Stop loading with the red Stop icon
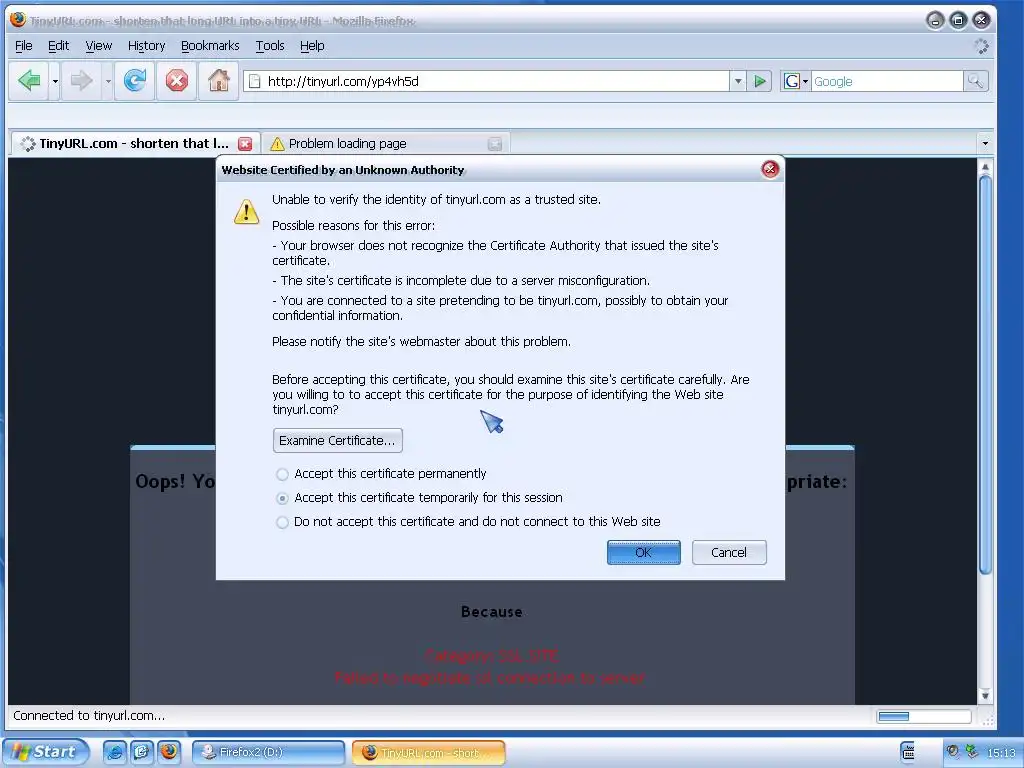Screen dimensions: 1024x768 [176, 81]
